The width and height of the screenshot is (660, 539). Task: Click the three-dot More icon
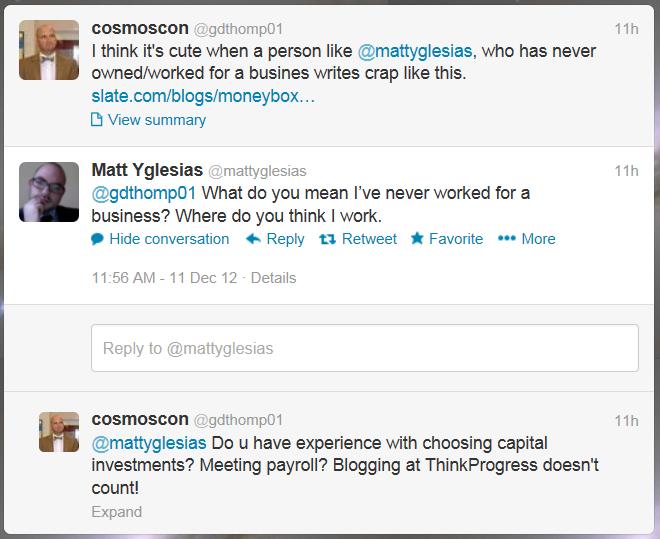tap(506, 239)
